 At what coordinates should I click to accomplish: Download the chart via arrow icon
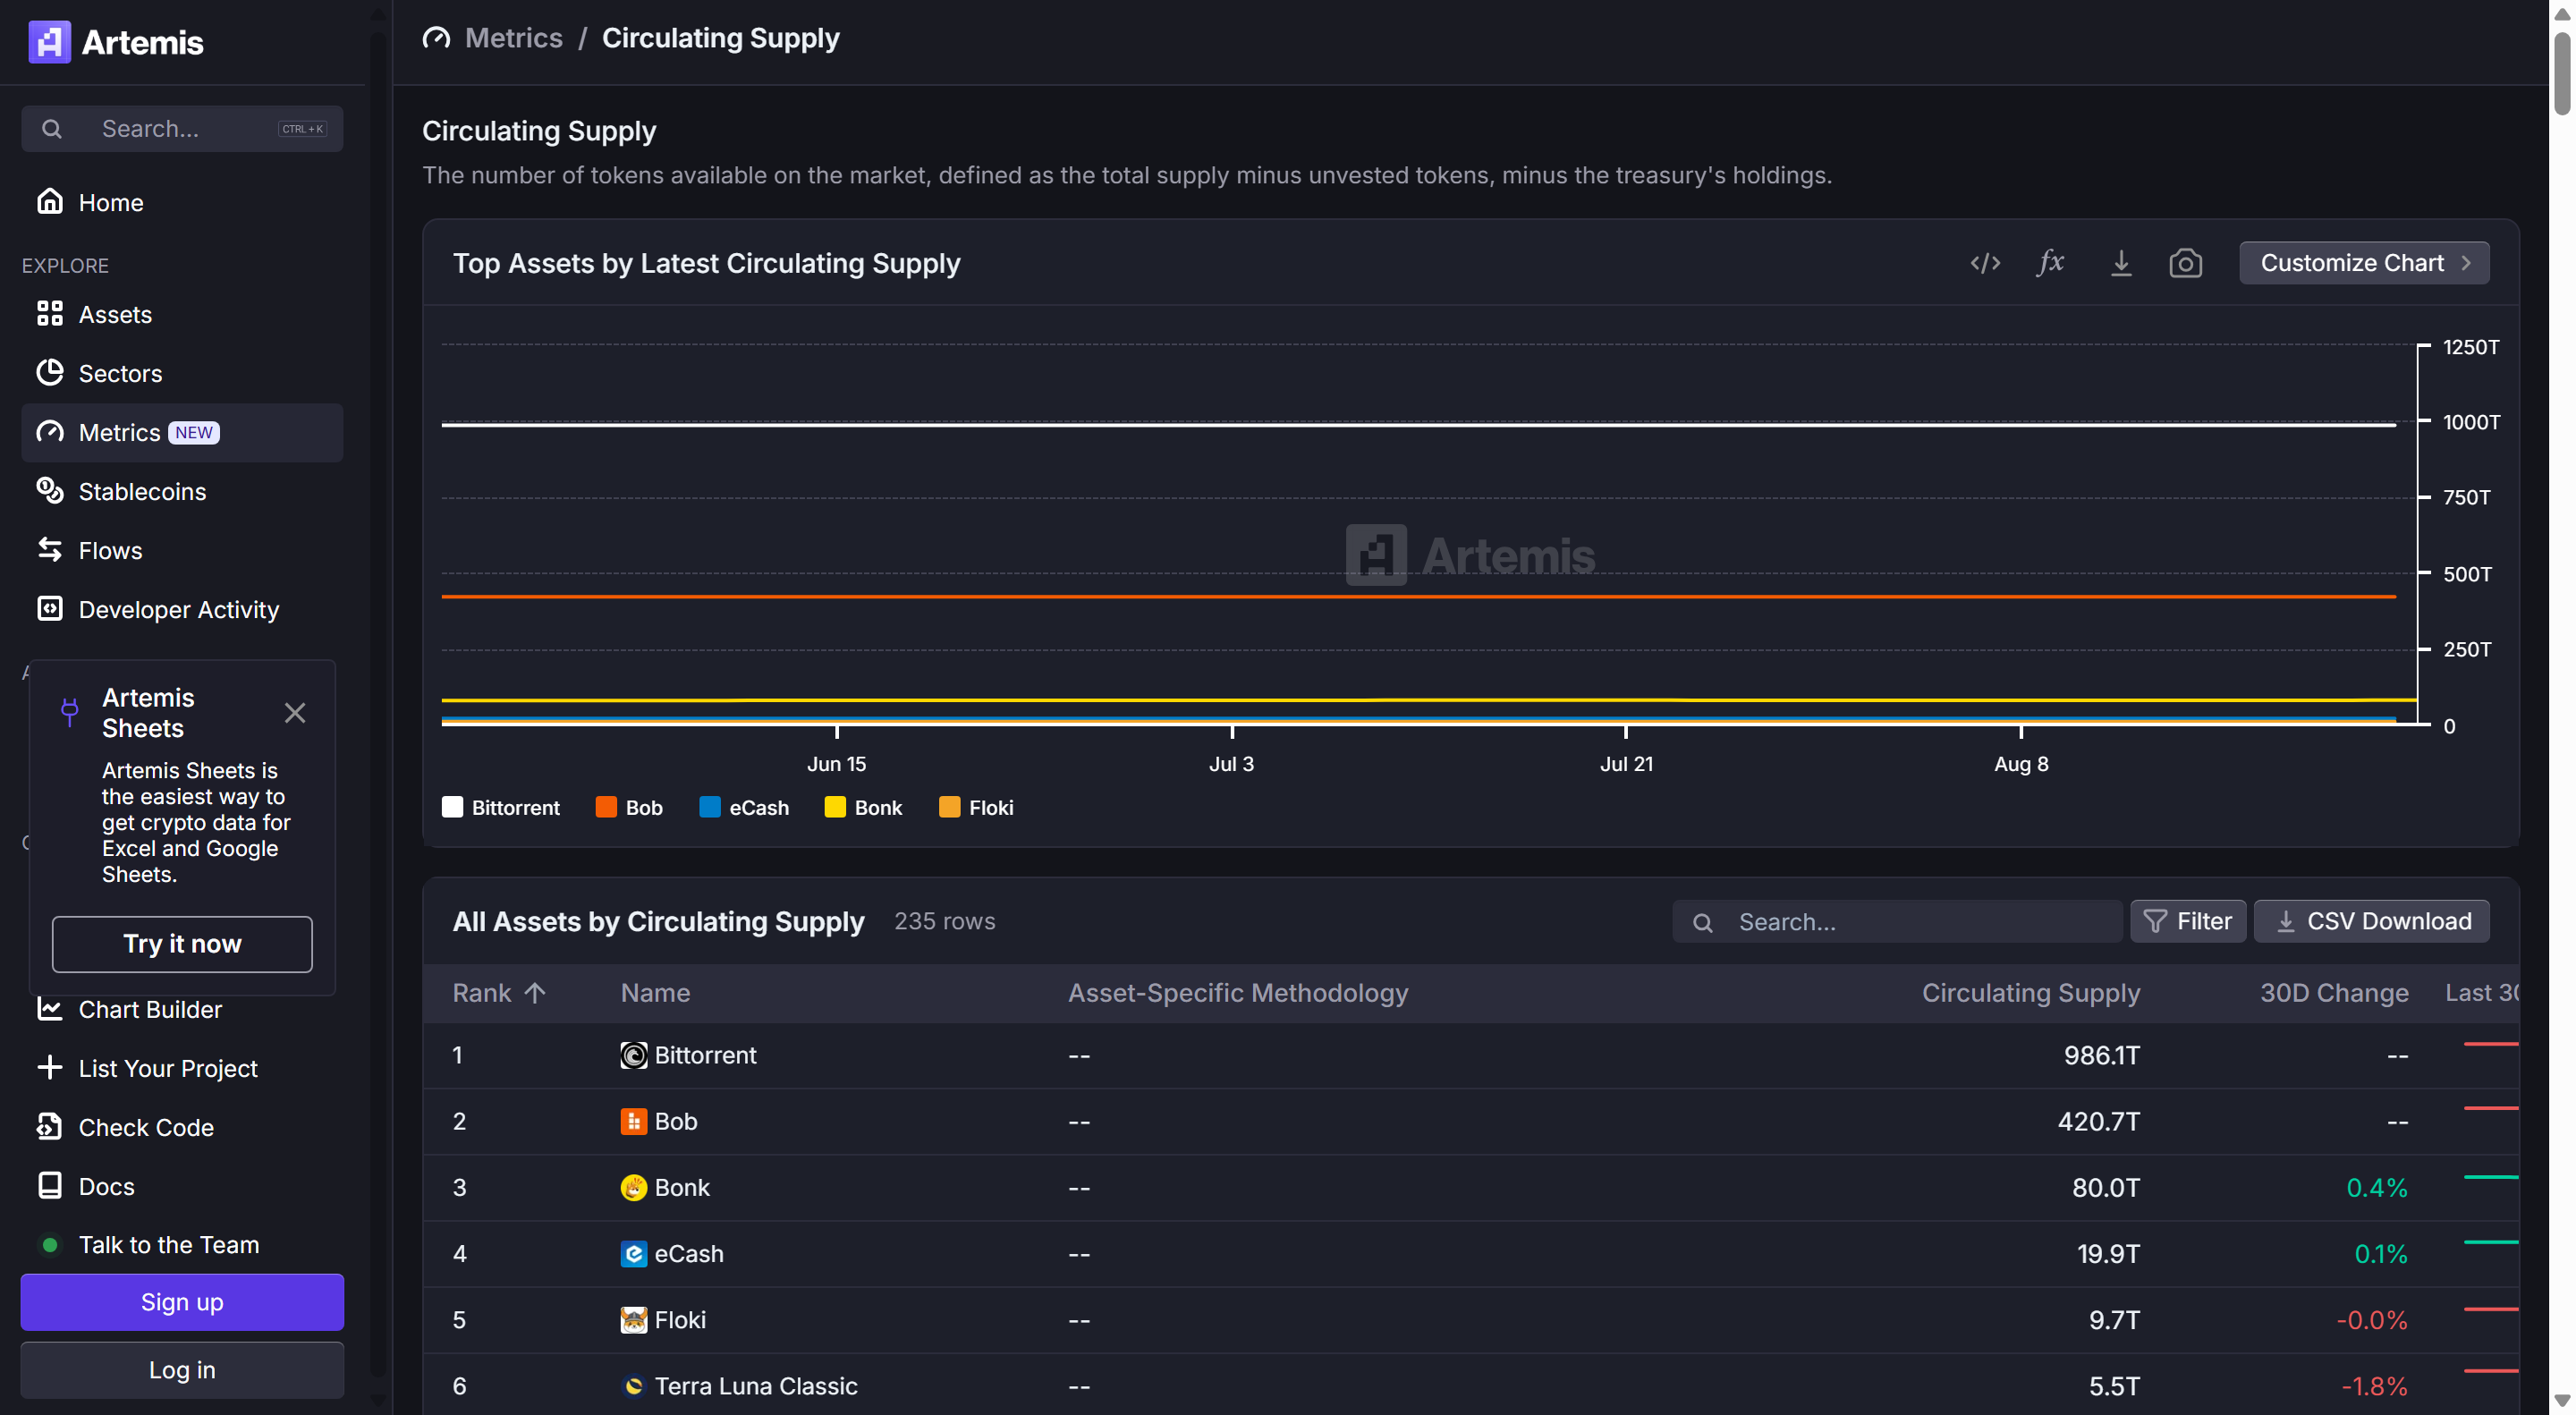click(x=2120, y=263)
